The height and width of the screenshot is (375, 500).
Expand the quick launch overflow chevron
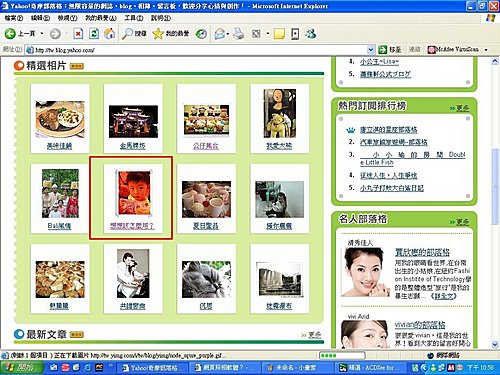click(x=111, y=366)
